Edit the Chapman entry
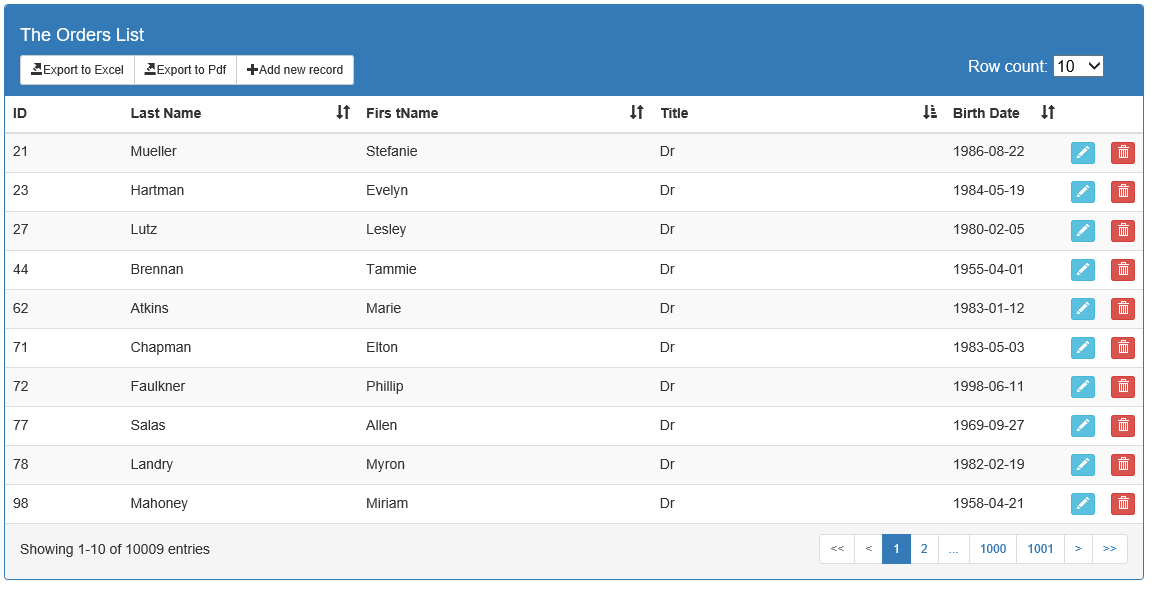 [x=1082, y=348]
